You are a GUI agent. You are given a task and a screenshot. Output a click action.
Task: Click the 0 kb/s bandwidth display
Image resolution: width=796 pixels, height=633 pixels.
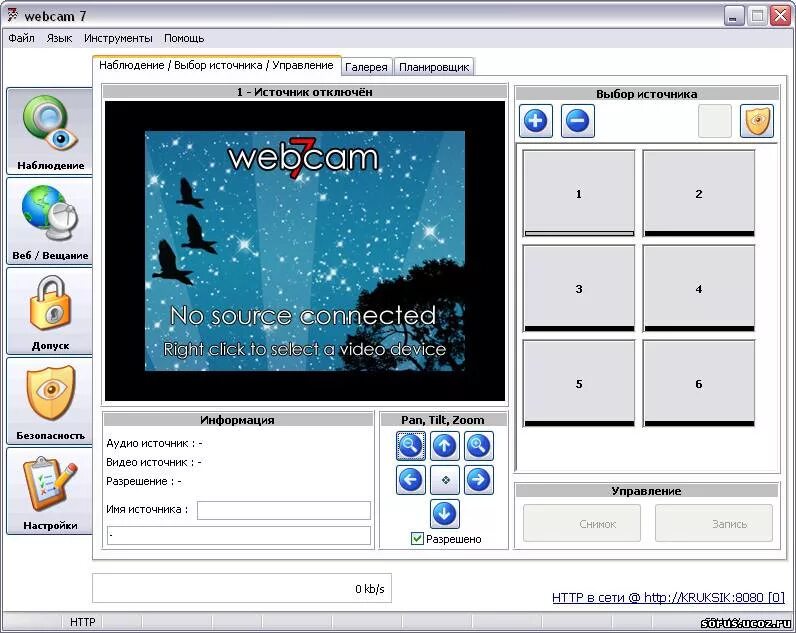[242, 588]
